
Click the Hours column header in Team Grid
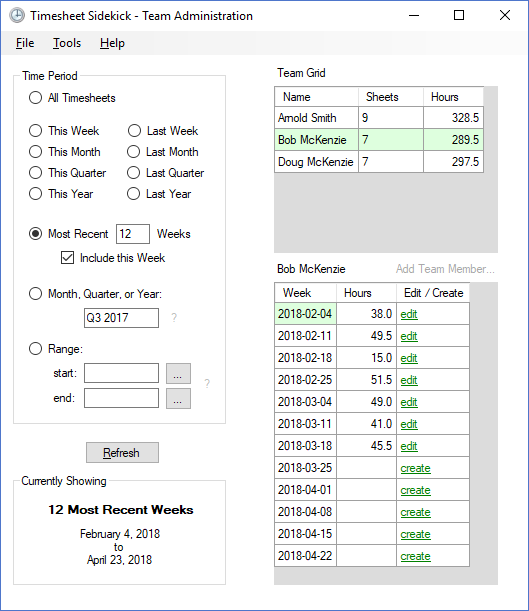point(453,97)
